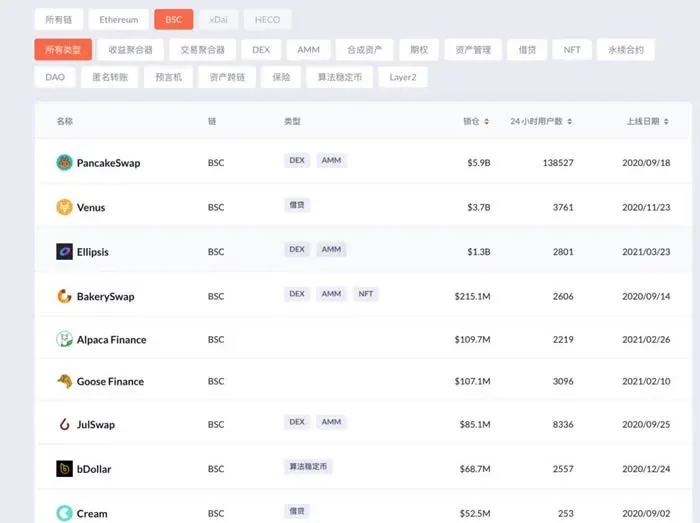Click the PancakeSwap logo icon
The width and height of the screenshot is (700, 523).
click(x=64, y=162)
